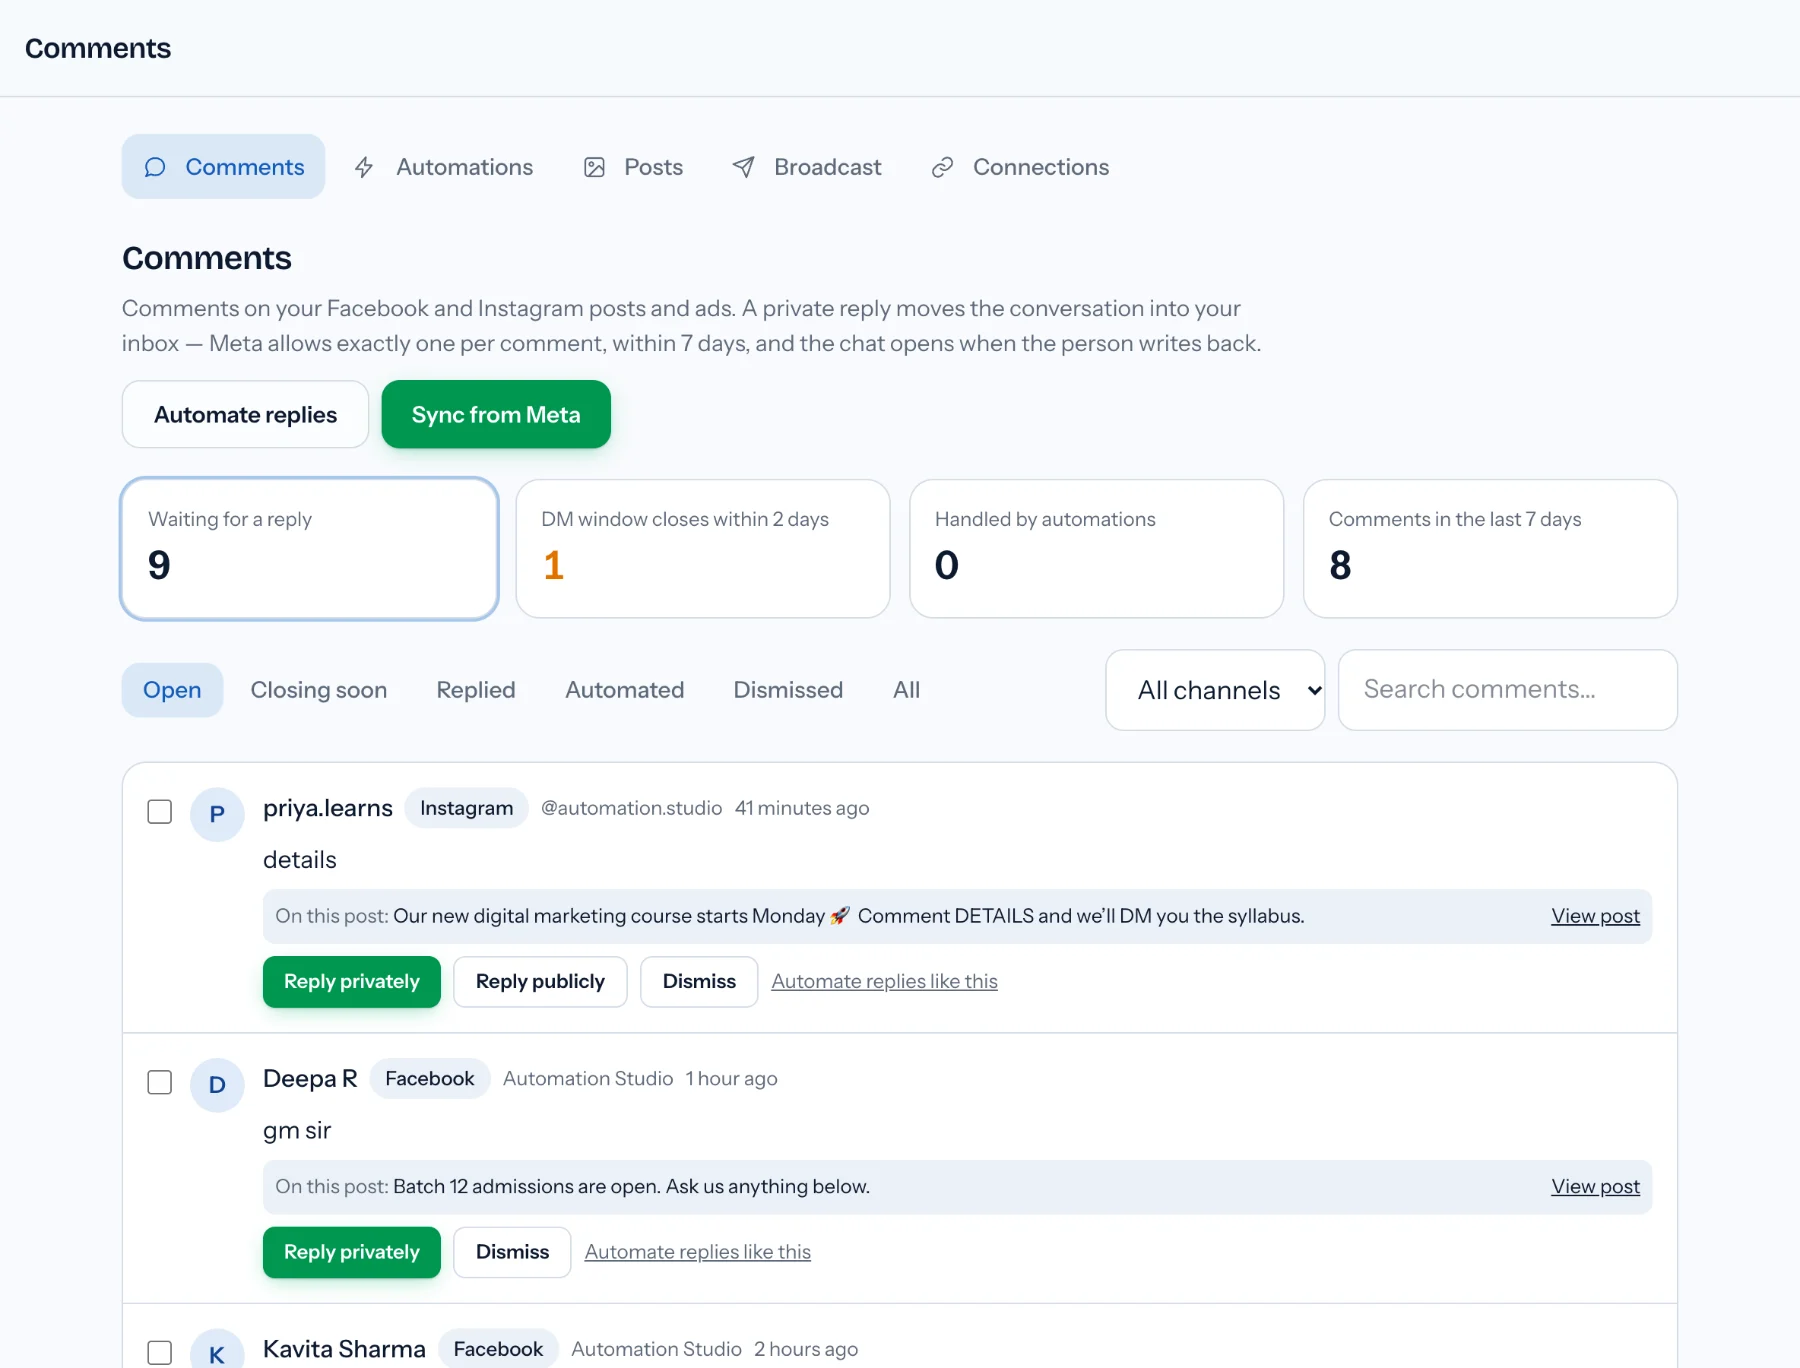Click the Waiting for a reply card
Image resolution: width=1800 pixels, height=1368 pixels.
pos(310,549)
